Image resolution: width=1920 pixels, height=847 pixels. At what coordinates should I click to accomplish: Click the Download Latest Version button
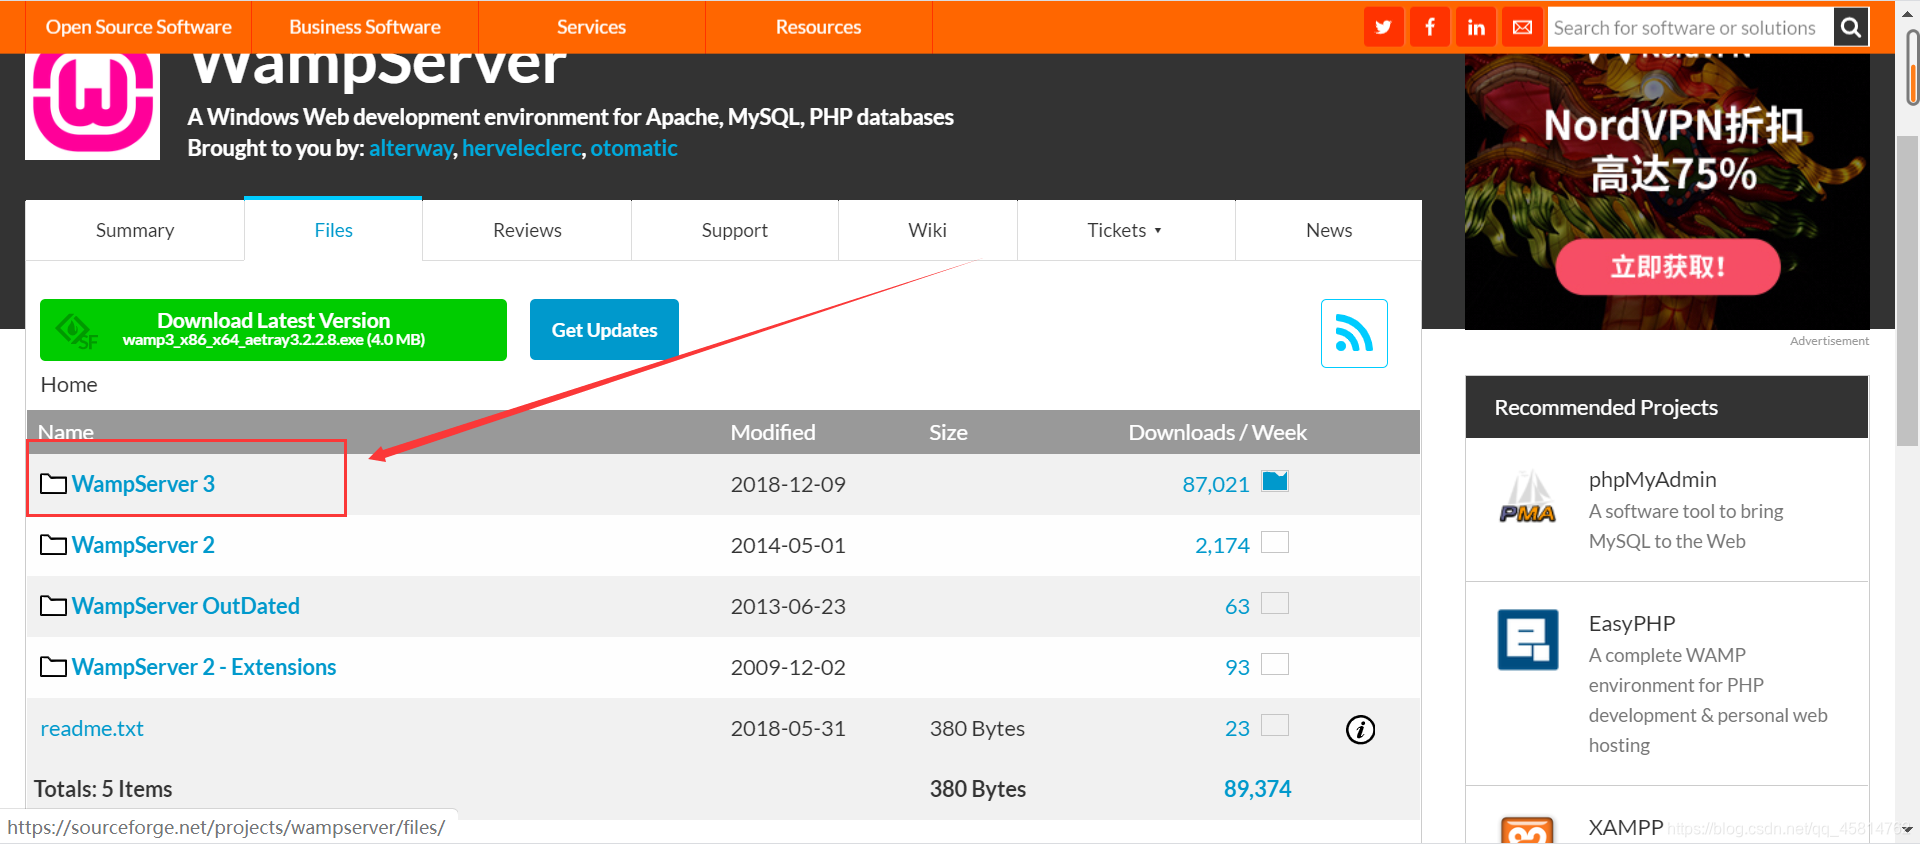pyautogui.click(x=273, y=330)
